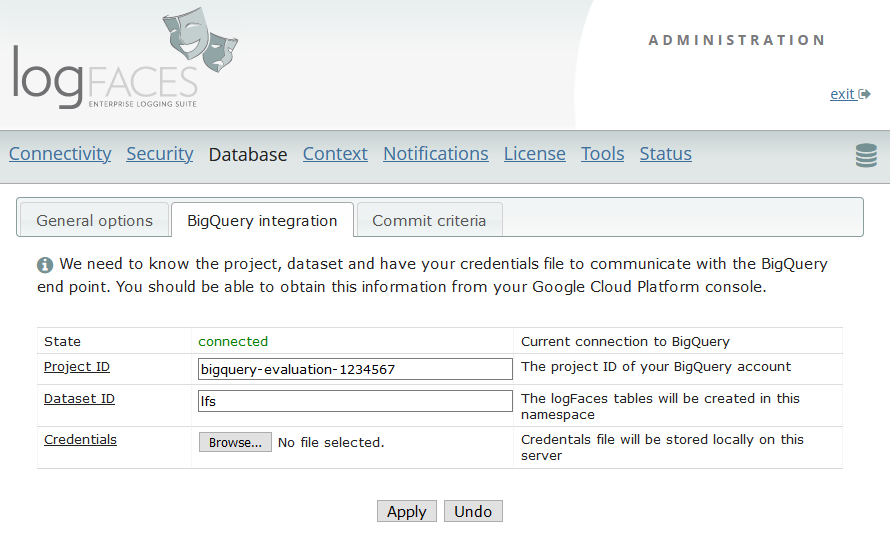View the Status section

point(666,154)
